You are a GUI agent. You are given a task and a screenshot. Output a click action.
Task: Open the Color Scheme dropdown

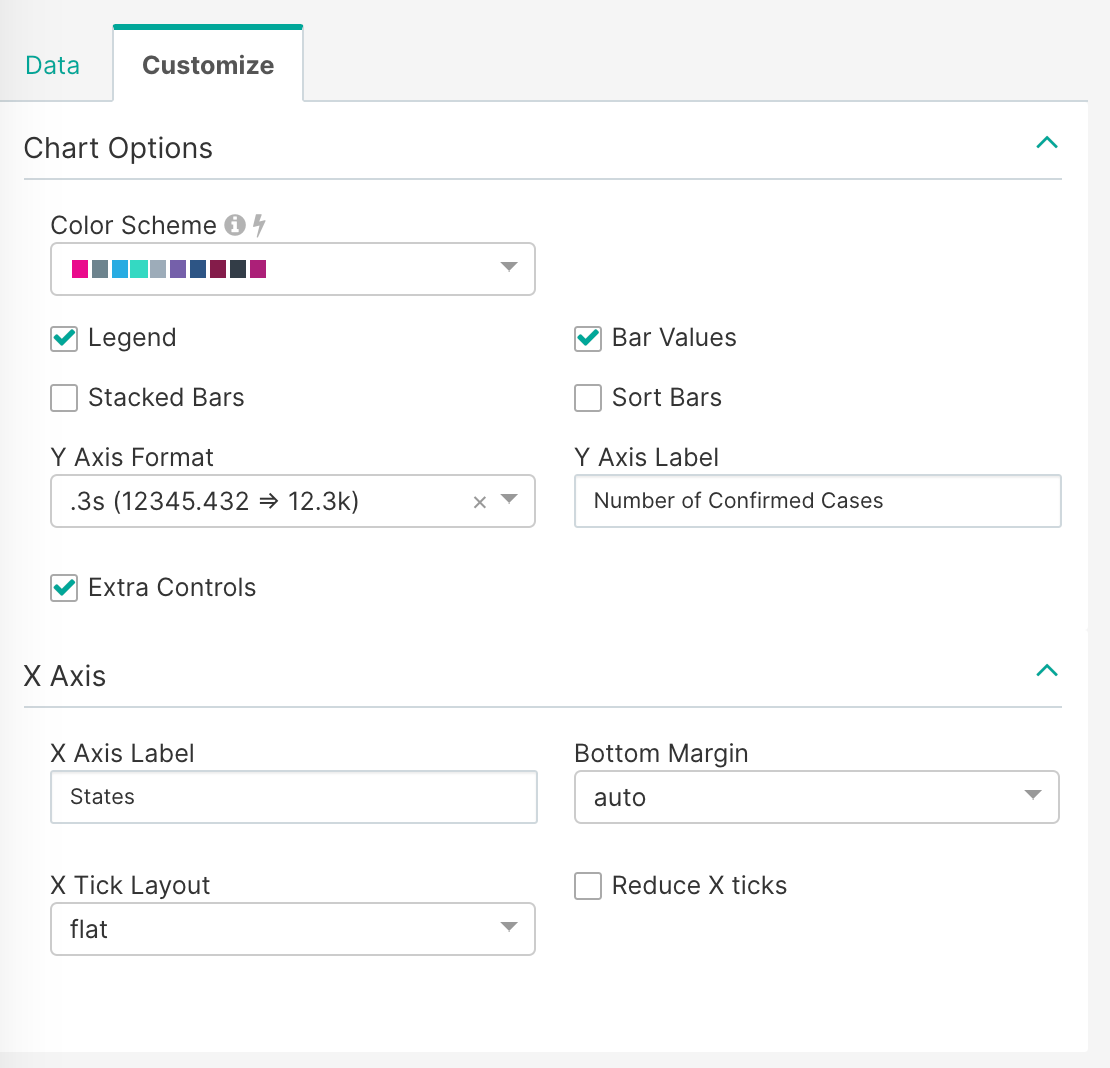pos(509,269)
